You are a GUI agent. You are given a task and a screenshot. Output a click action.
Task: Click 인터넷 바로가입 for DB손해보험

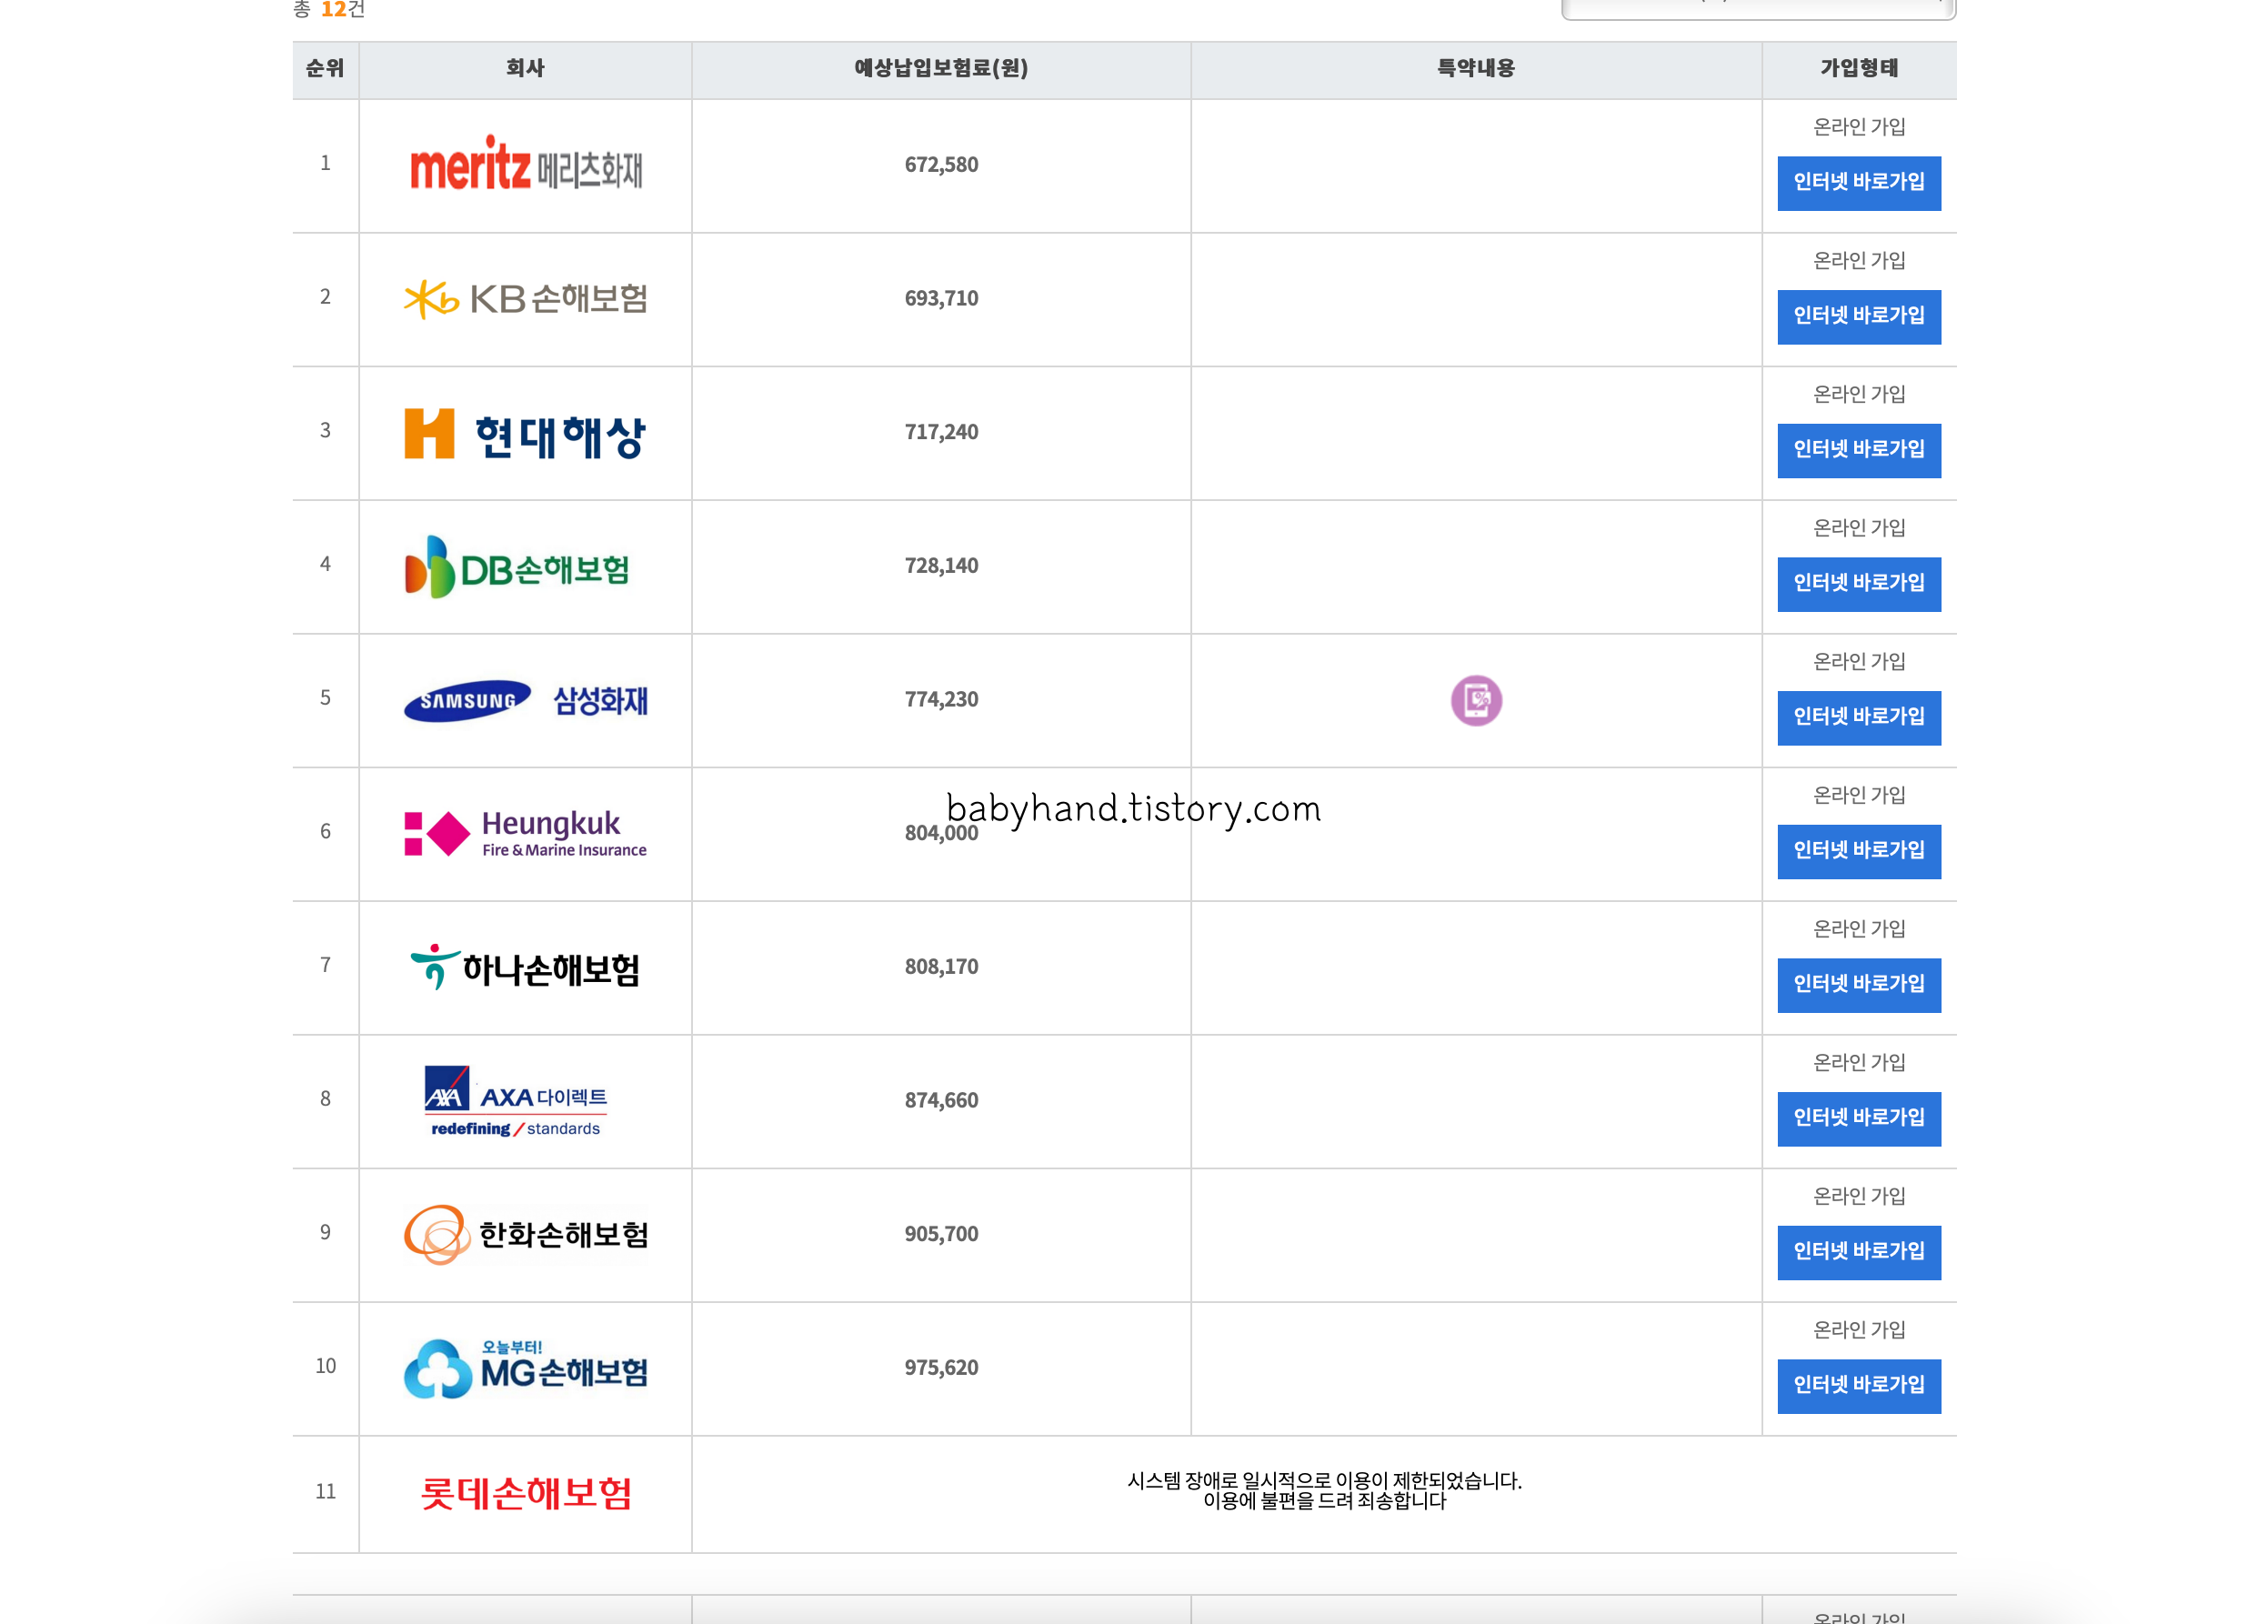coord(1859,584)
